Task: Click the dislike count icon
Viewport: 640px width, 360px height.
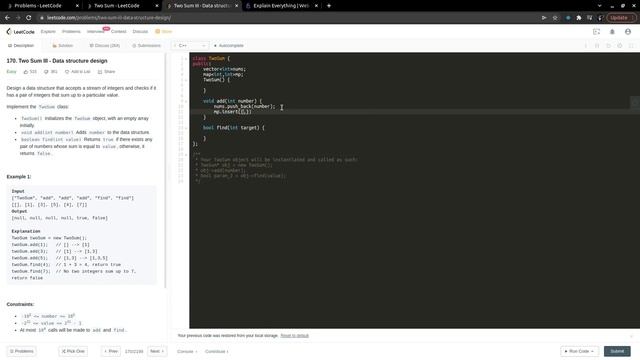Action: pyautogui.click(x=46, y=72)
